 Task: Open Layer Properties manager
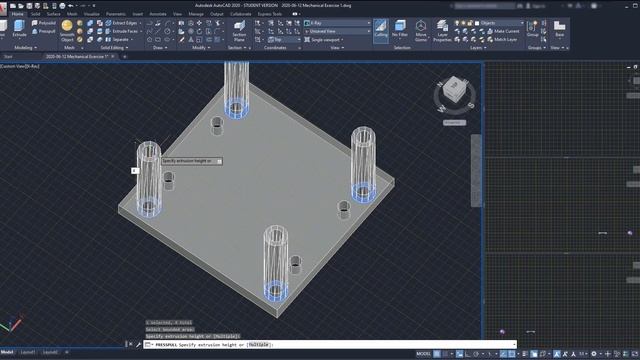(442, 31)
